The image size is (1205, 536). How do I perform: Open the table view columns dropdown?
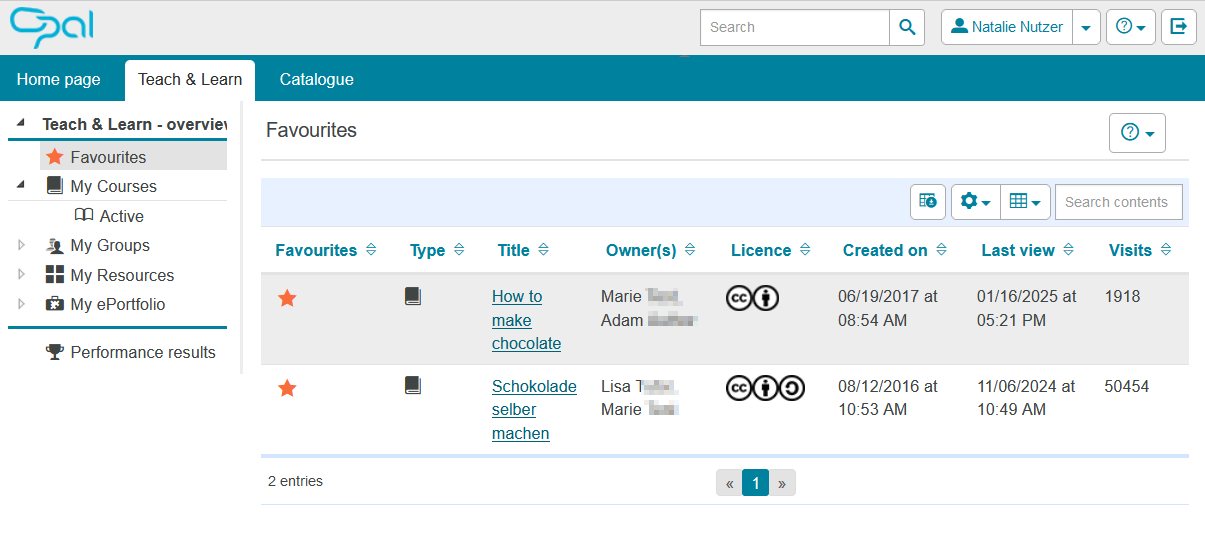point(1025,202)
